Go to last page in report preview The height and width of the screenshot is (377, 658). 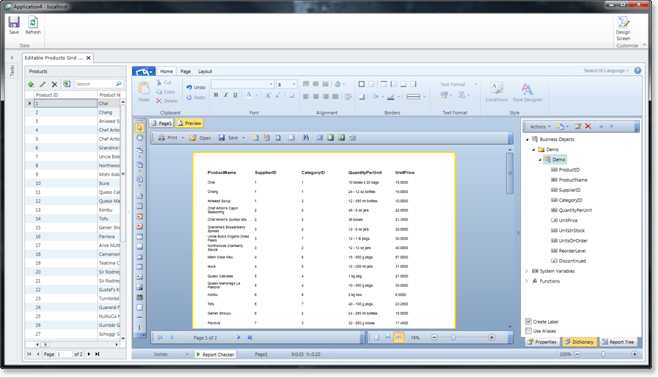[x=250, y=337]
